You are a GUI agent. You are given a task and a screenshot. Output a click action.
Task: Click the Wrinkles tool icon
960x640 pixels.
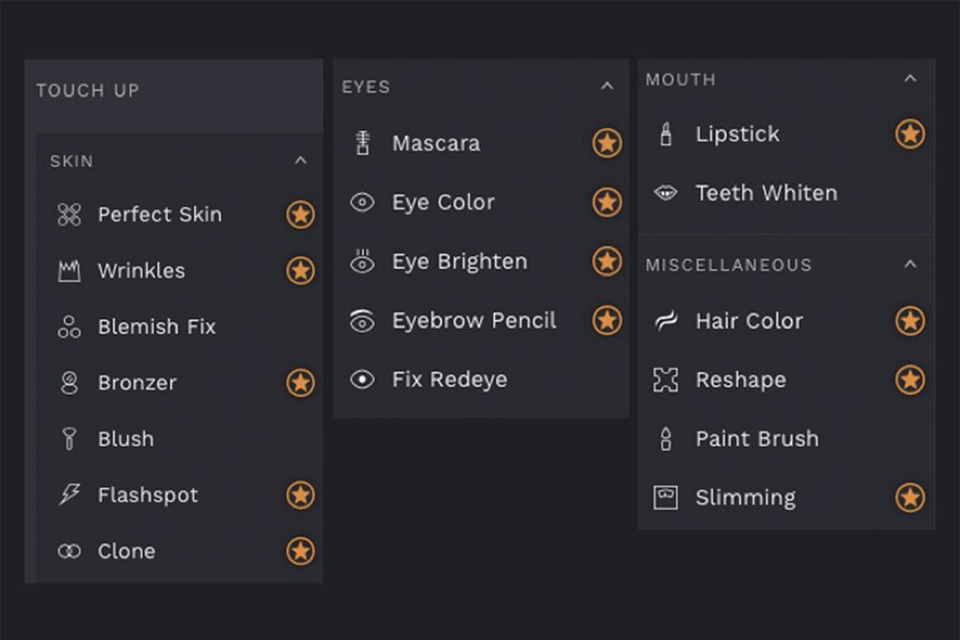point(69,271)
